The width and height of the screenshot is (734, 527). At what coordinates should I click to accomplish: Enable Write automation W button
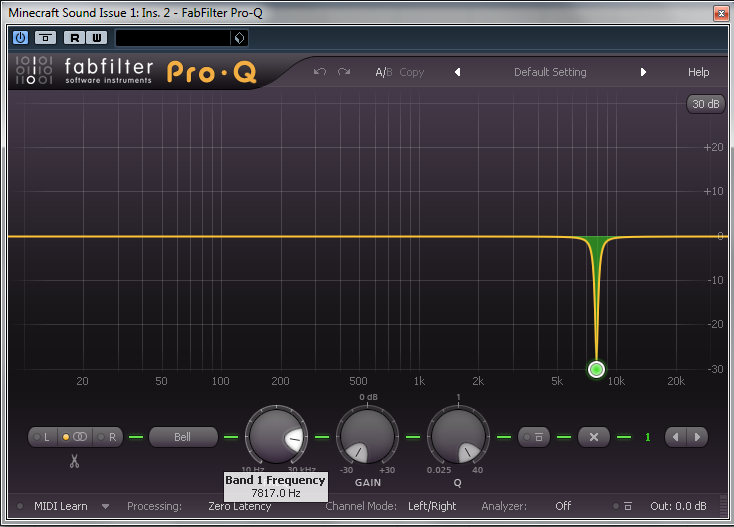click(x=96, y=37)
